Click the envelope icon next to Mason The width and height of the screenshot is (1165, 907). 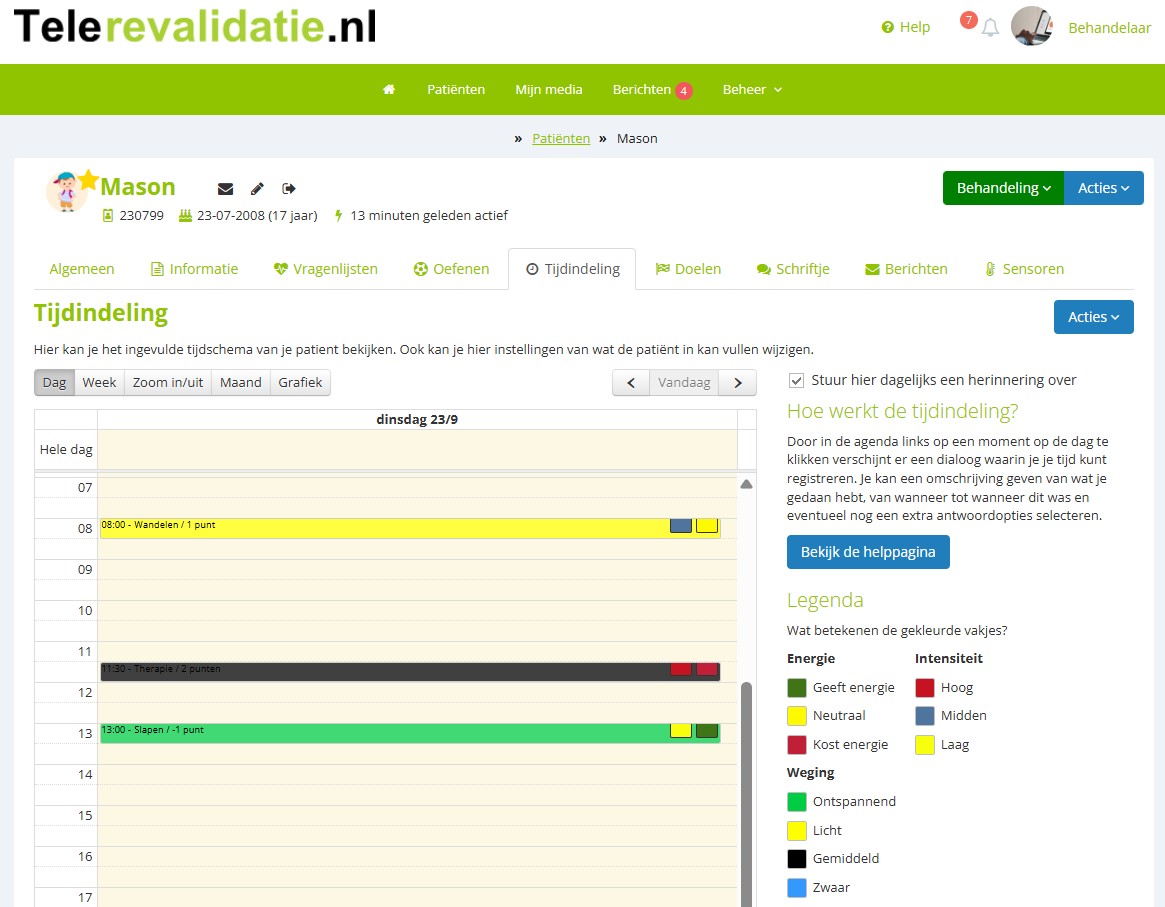click(x=225, y=189)
